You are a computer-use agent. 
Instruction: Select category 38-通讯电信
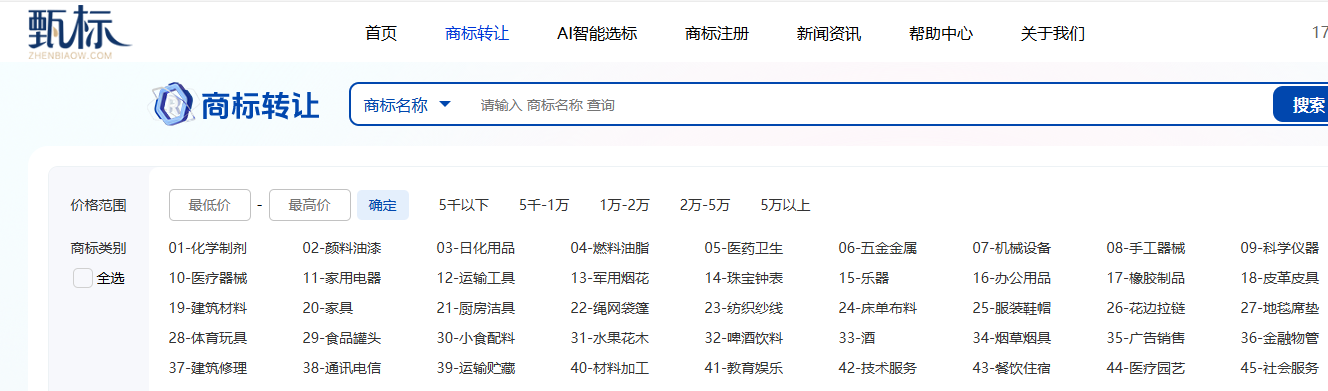point(342,368)
